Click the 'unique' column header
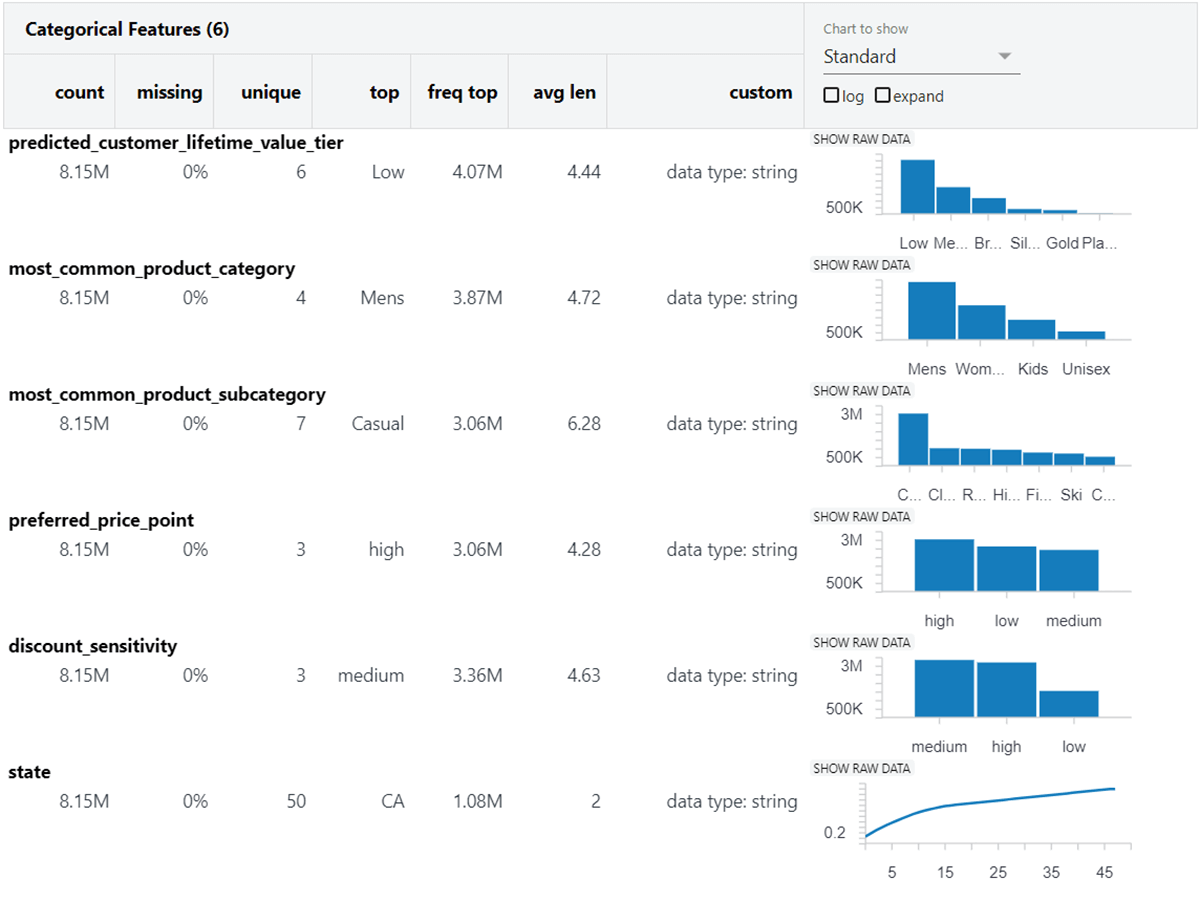This screenshot has width=1200, height=901. (x=270, y=92)
